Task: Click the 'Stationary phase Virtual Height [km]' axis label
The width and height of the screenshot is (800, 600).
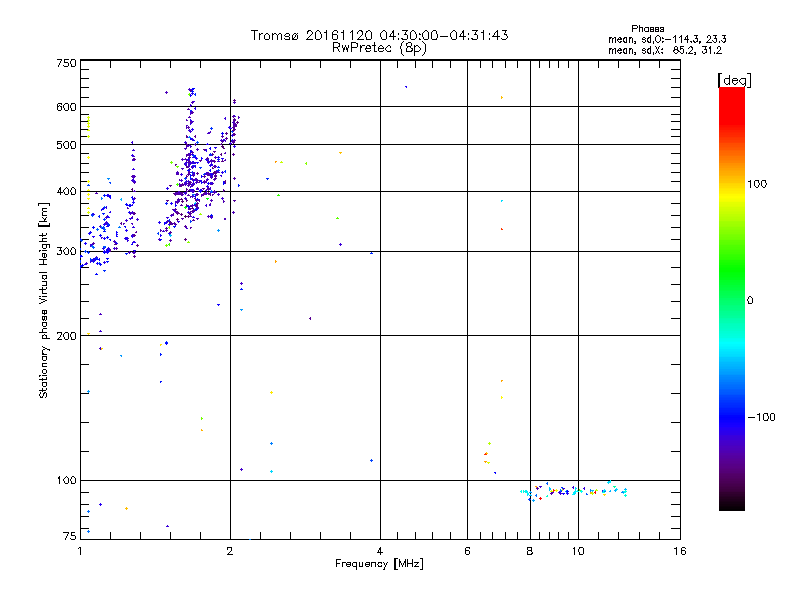Action: (x=44, y=300)
